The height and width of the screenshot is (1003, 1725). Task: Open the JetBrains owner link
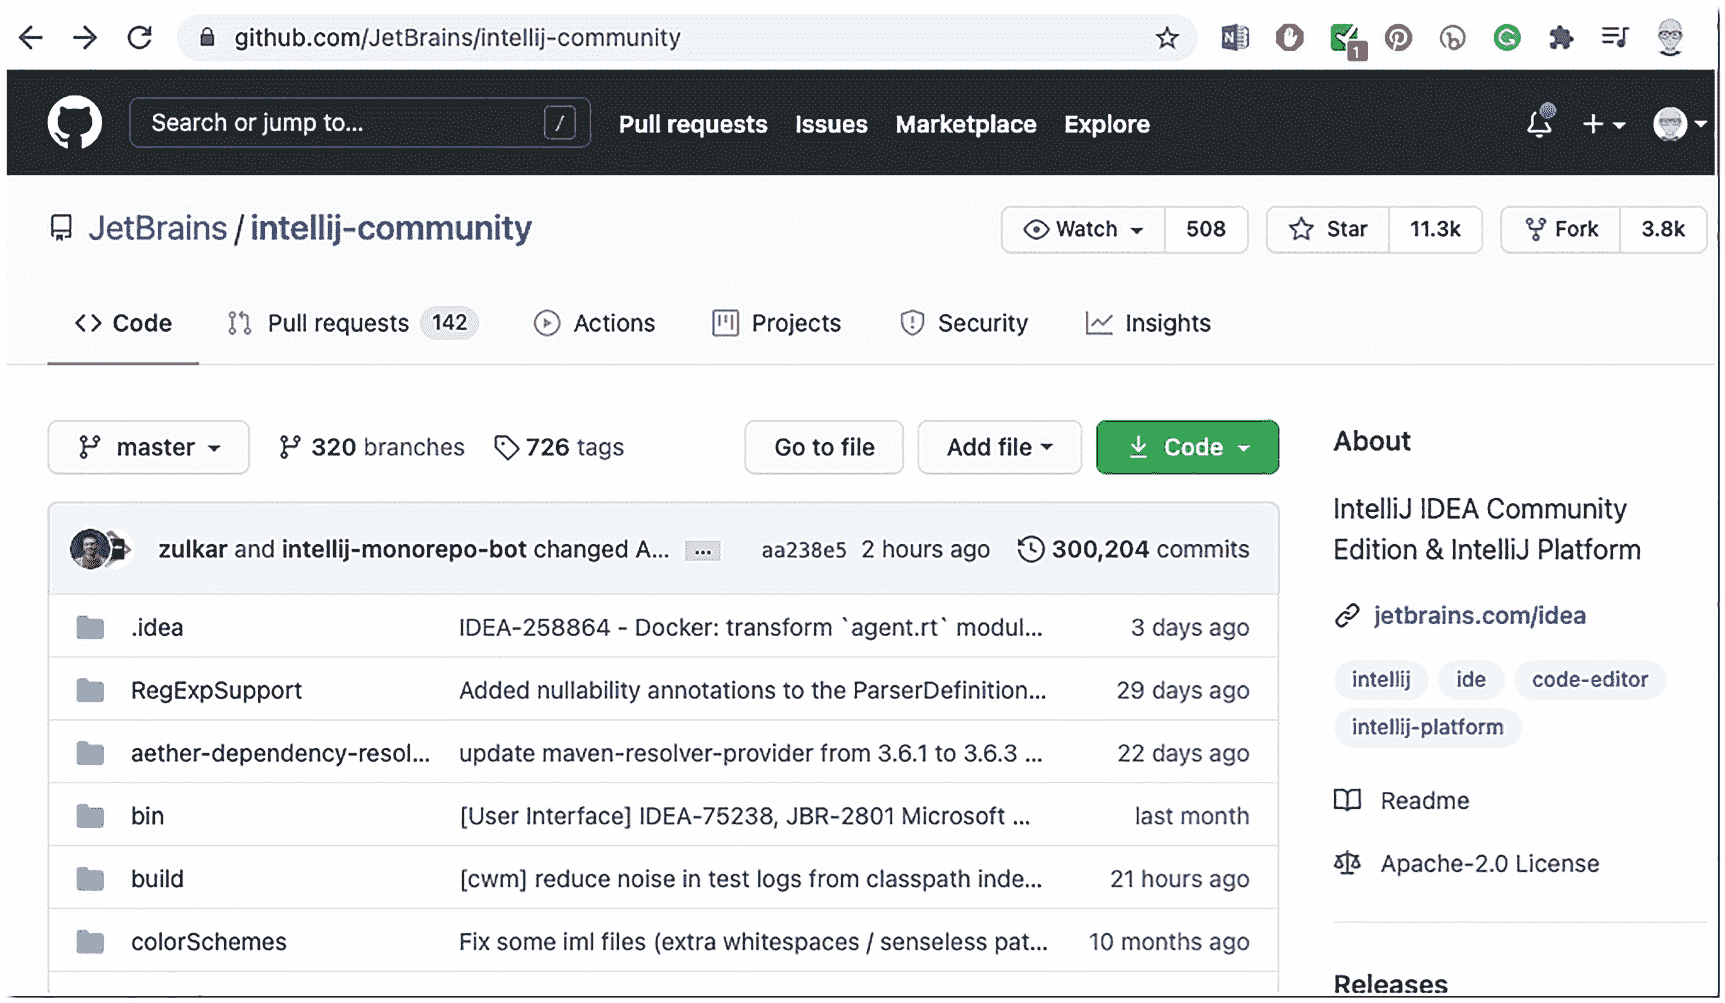click(158, 228)
